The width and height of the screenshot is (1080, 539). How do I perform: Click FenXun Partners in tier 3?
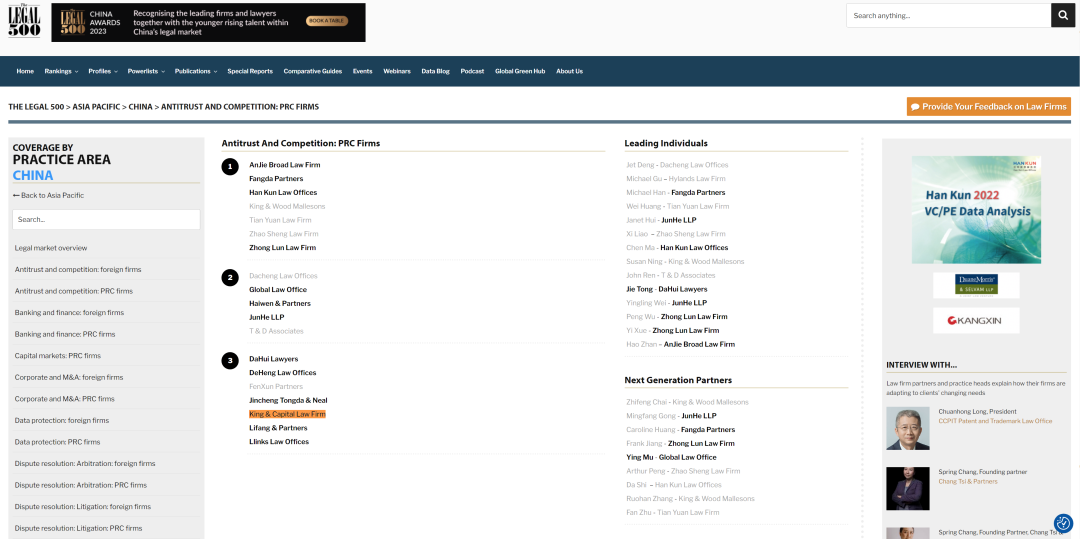pos(276,386)
